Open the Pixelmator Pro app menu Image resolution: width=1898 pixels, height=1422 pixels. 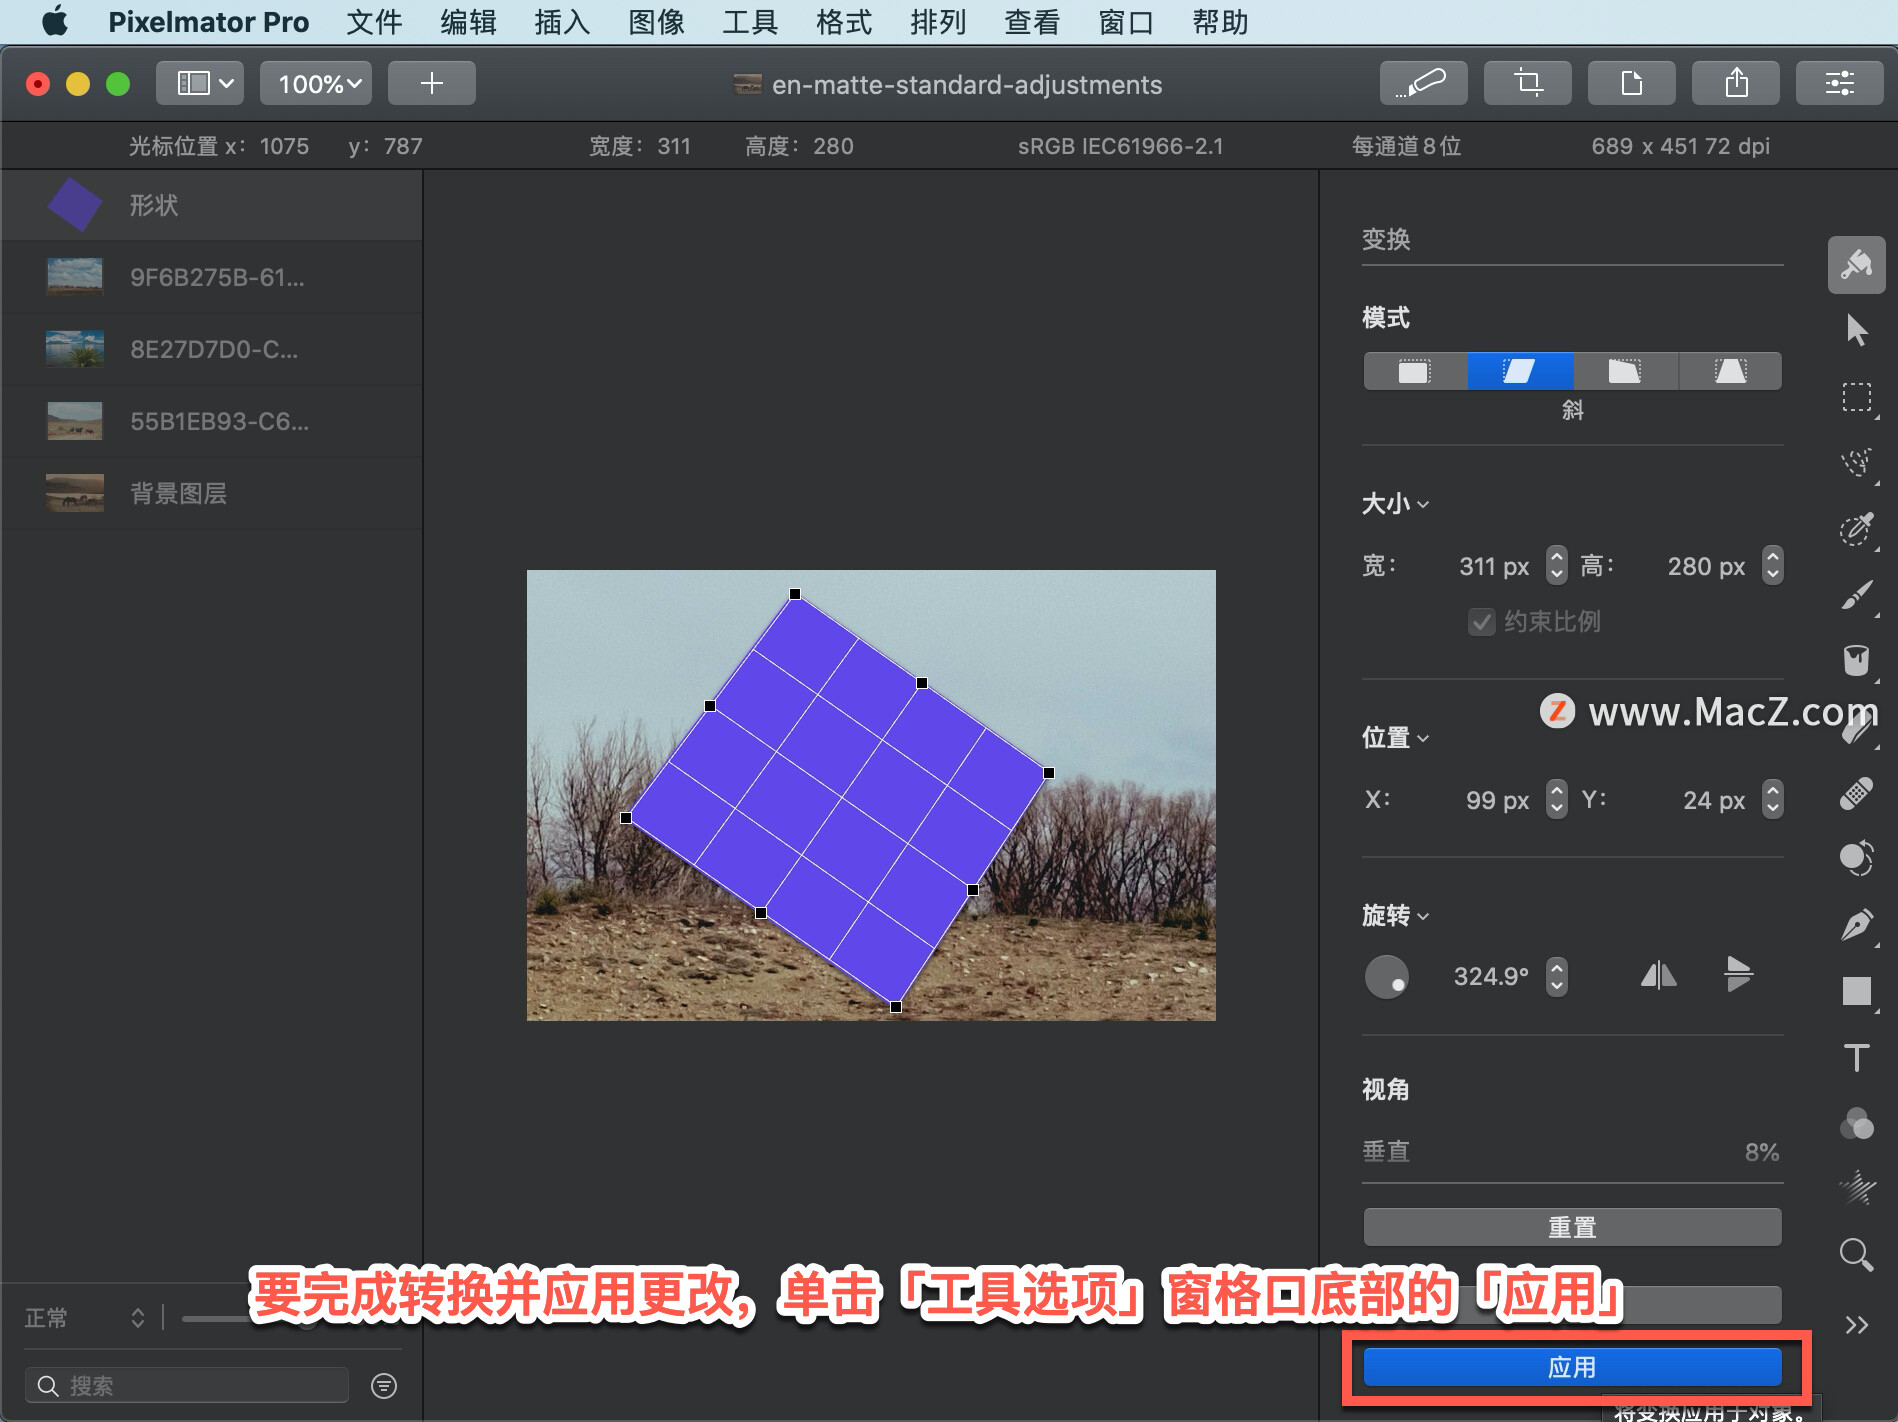[208, 22]
